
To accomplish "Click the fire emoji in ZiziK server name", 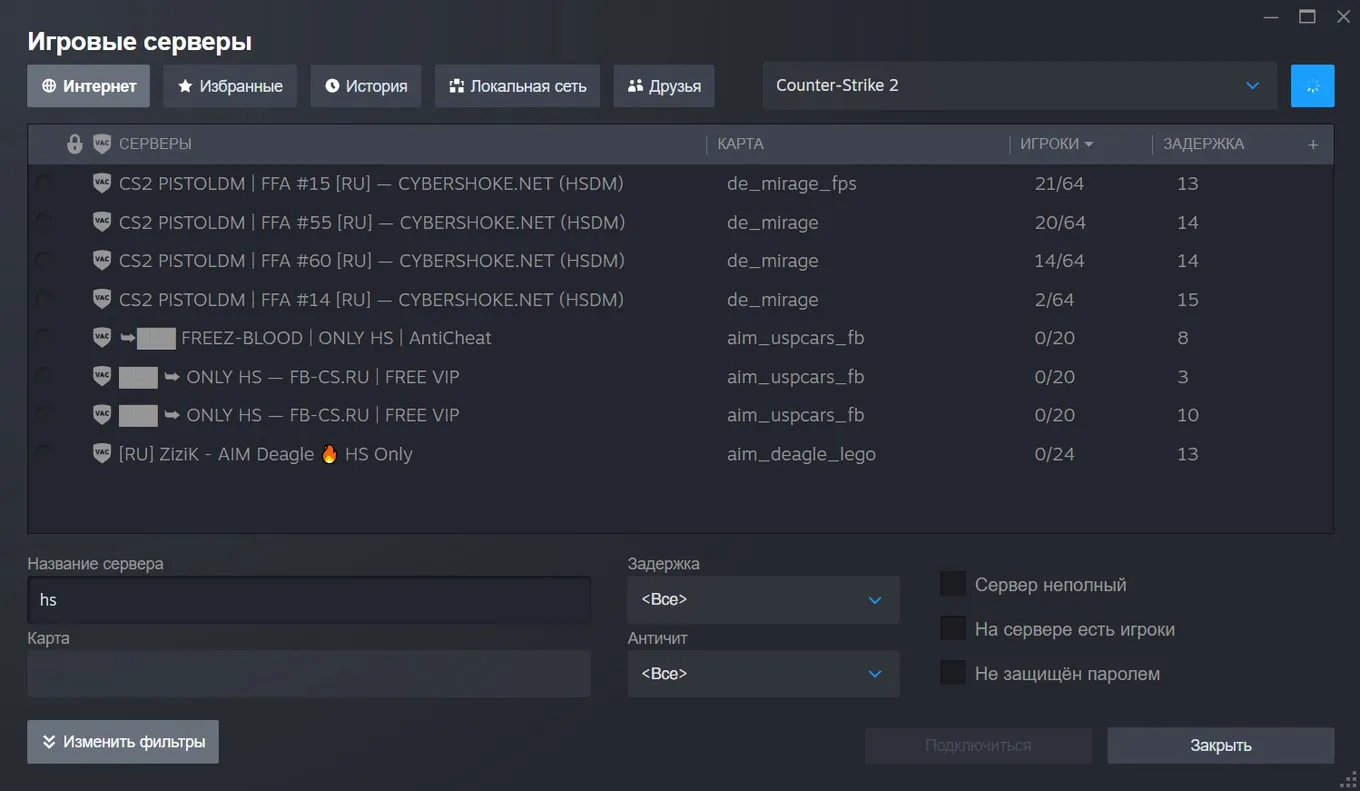I will click(329, 454).
